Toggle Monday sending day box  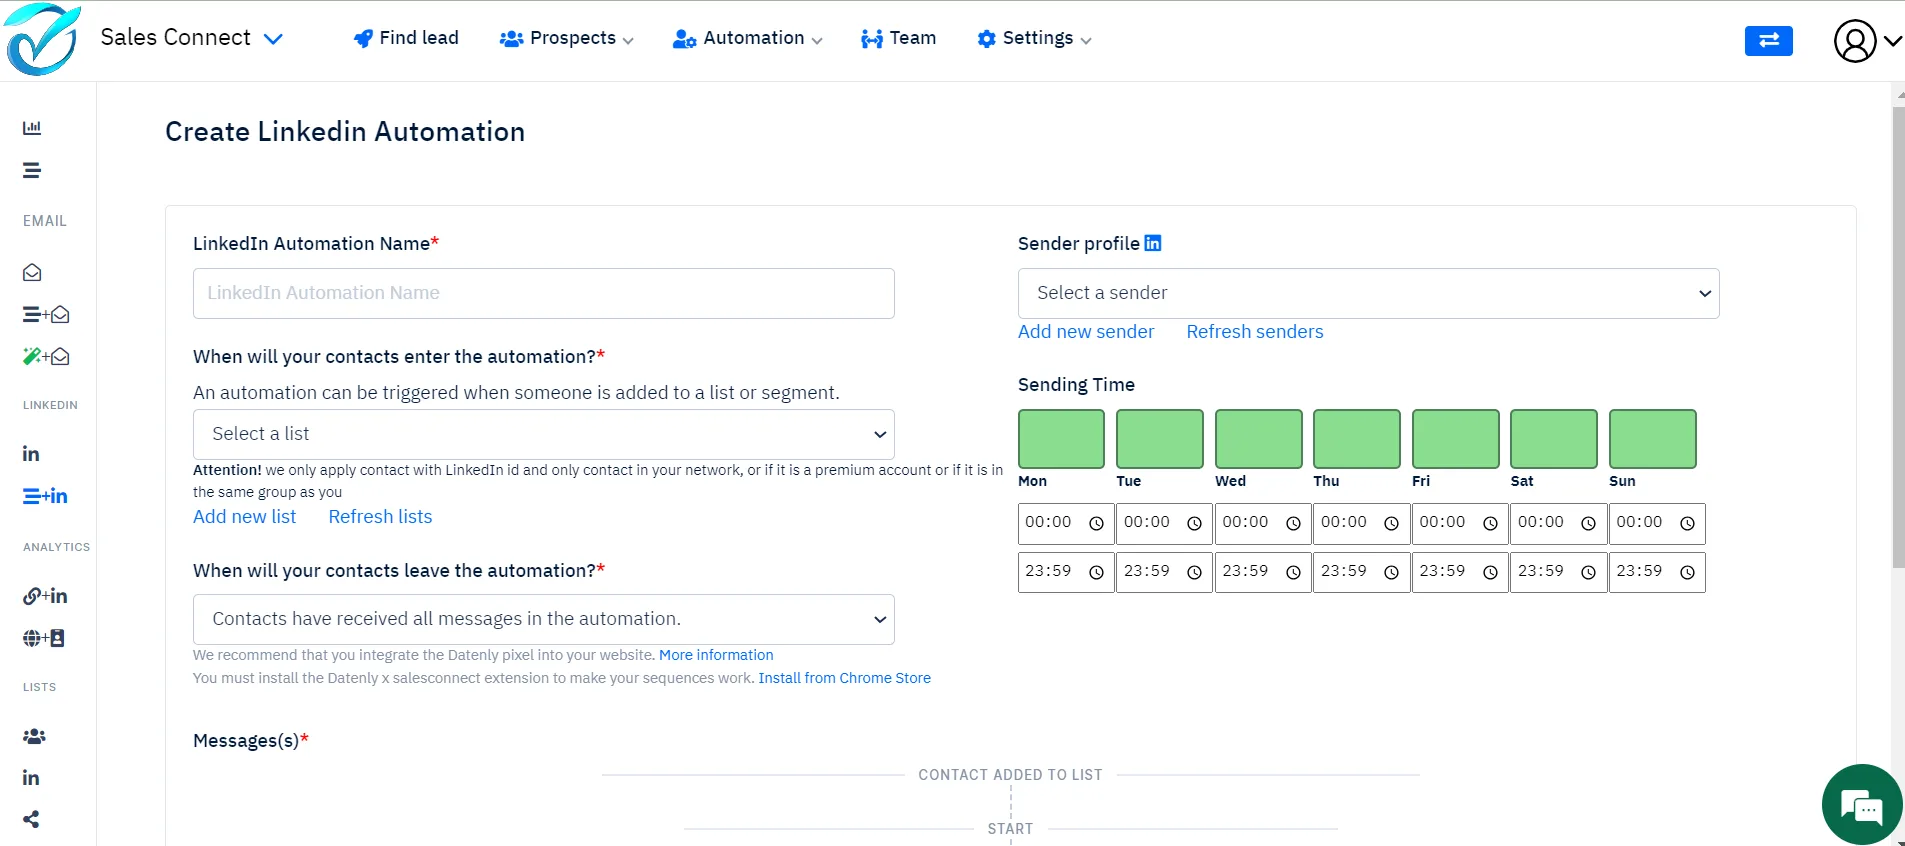click(1061, 439)
